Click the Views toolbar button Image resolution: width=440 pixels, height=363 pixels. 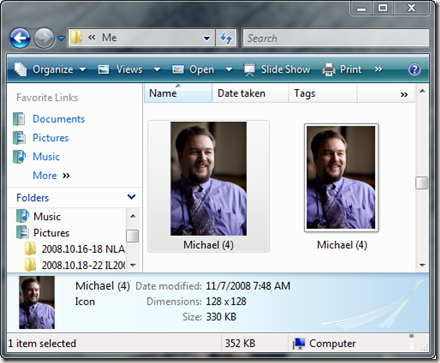pos(120,69)
